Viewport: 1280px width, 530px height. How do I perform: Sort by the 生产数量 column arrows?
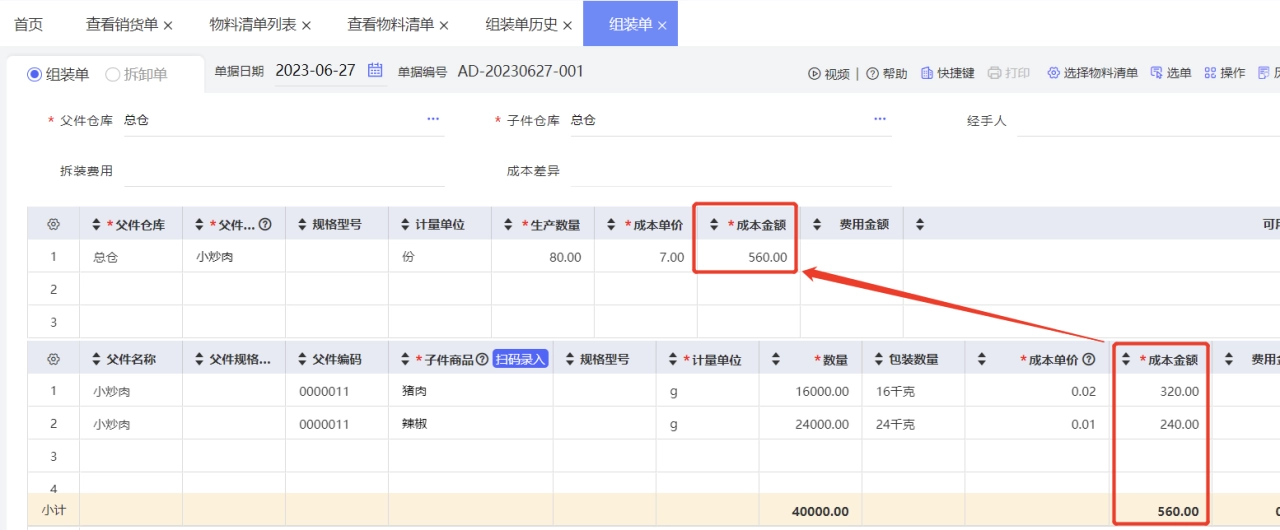coord(509,225)
